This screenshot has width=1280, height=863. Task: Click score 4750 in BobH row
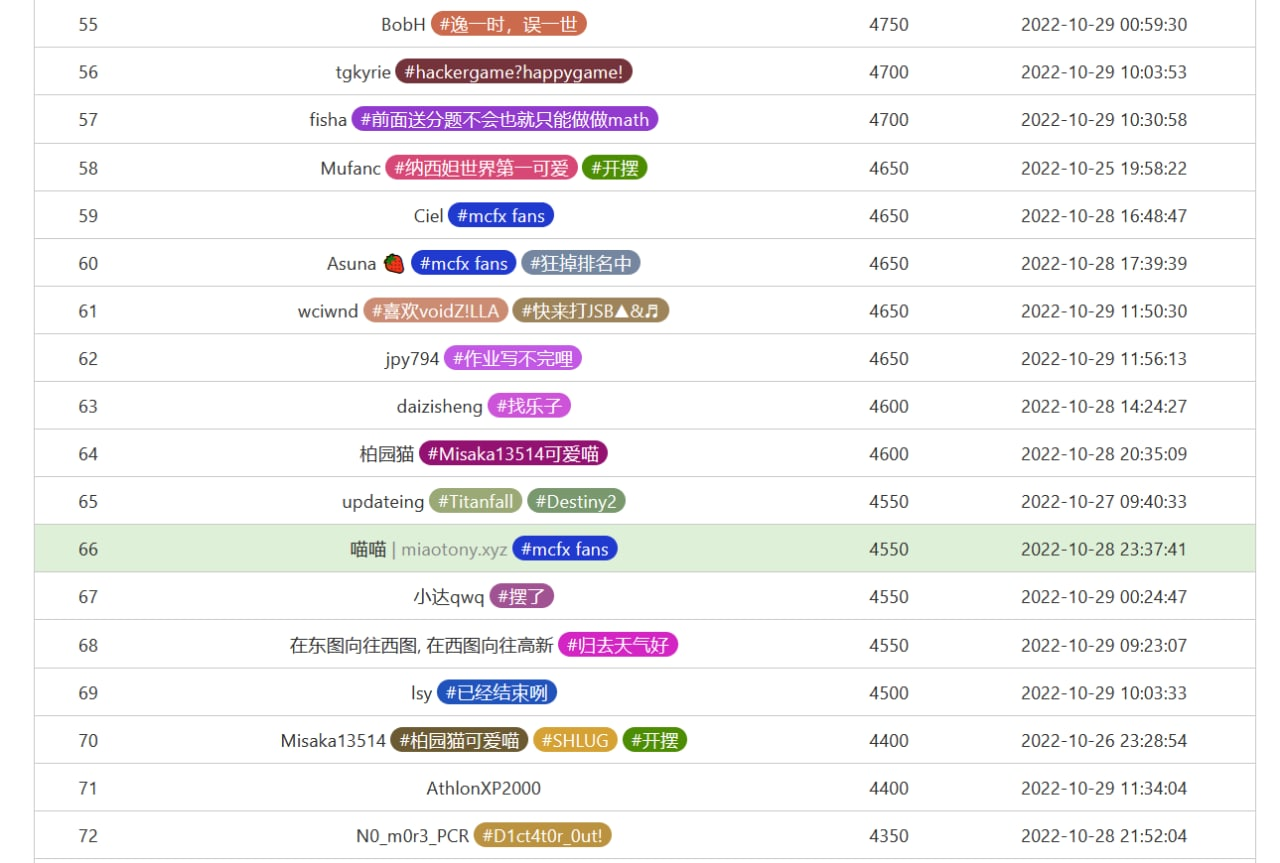pyautogui.click(x=889, y=25)
